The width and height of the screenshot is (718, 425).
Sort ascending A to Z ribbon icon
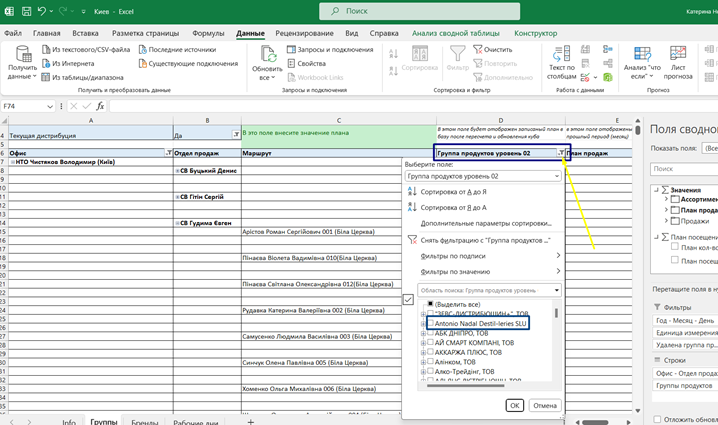click(393, 54)
